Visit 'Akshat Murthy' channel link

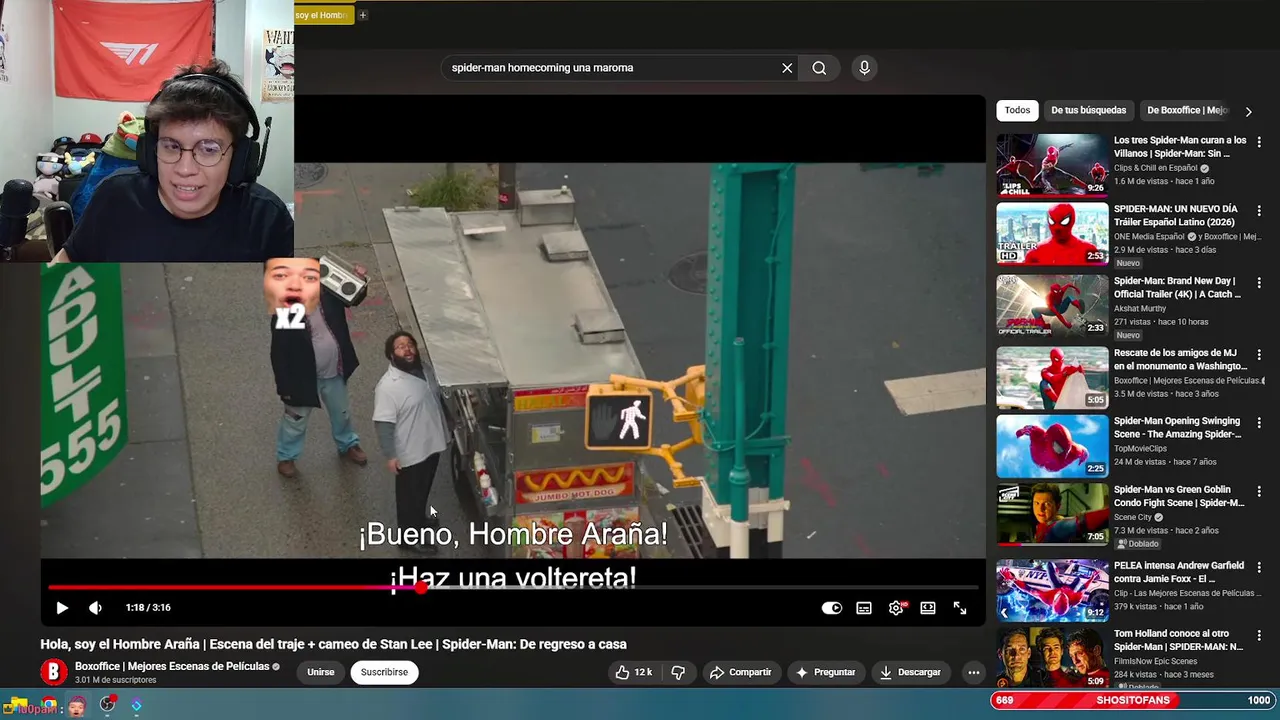pyautogui.click(x=1142, y=309)
